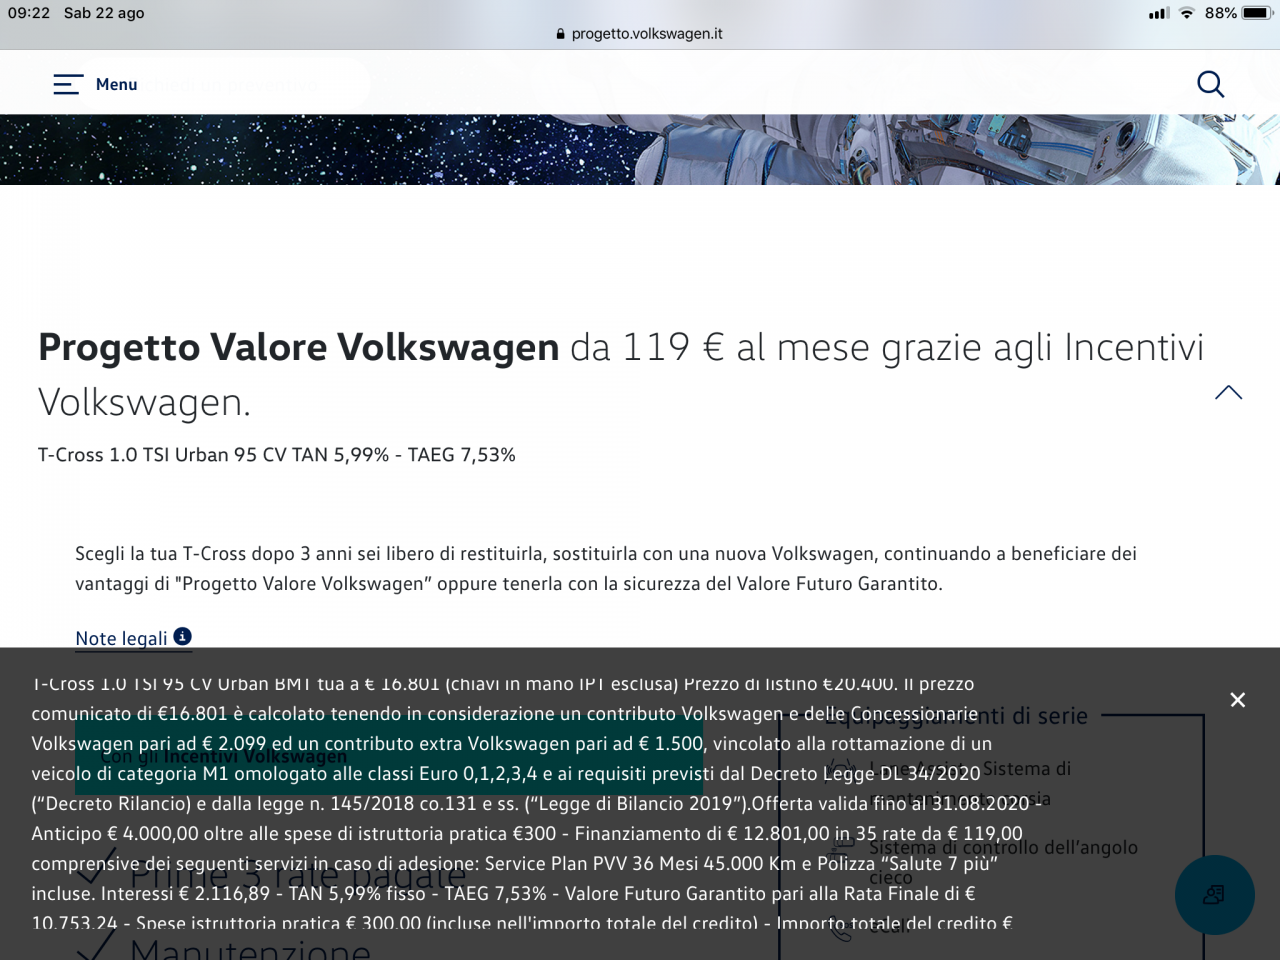The image size is (1280, 960).
Task: Click the Progetto Valore Volkswagen heading
Action: (298, 348)
